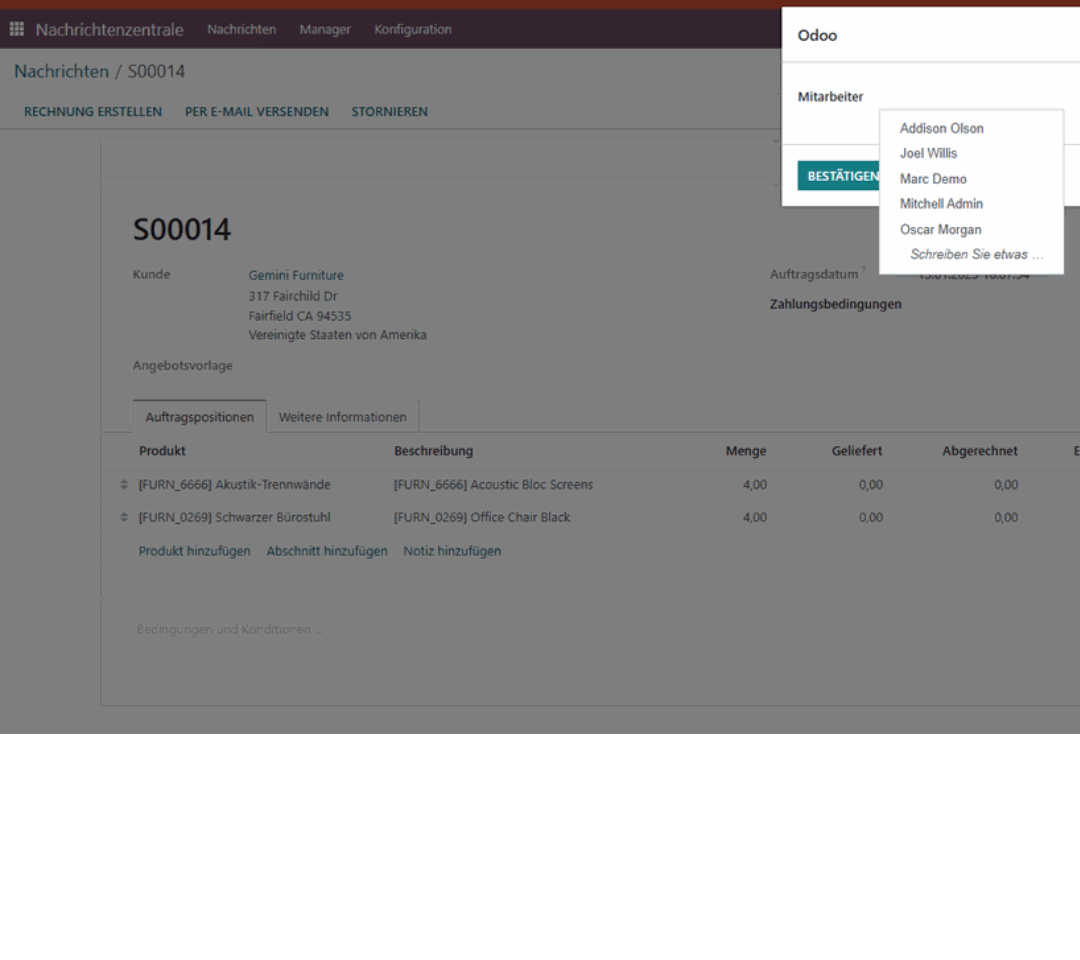Open the Manager menu

coord(325,30)
